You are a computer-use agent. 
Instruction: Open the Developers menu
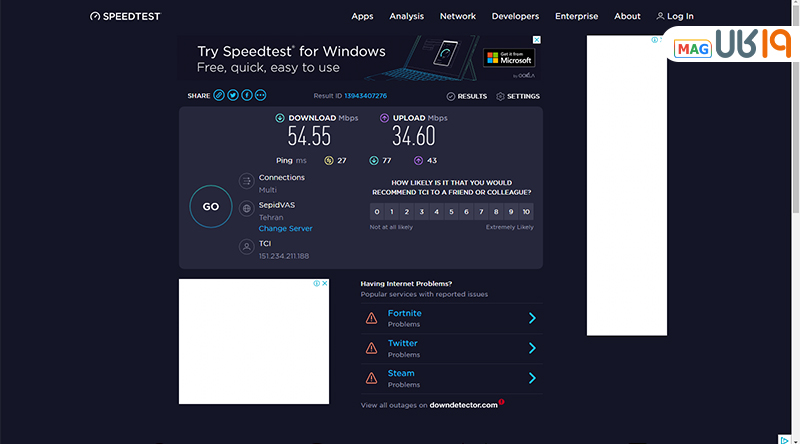click(x=515, y=16)
